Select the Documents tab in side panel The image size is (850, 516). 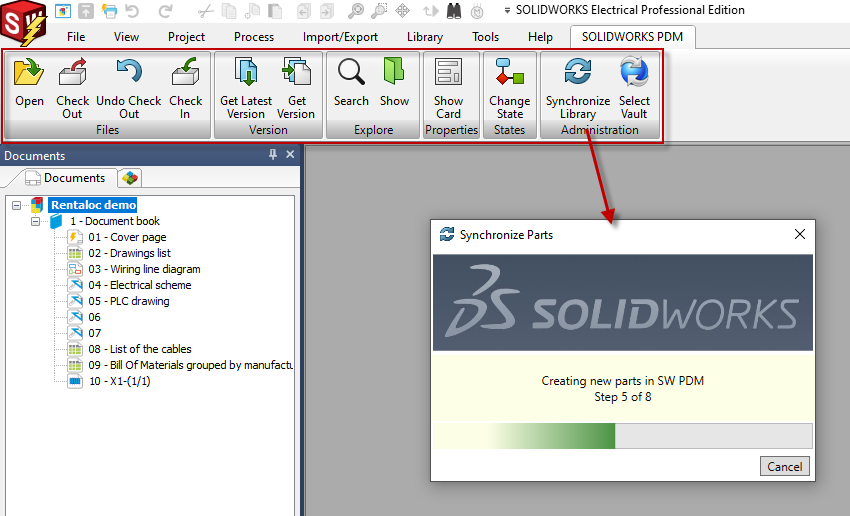[x=65, y=178]
